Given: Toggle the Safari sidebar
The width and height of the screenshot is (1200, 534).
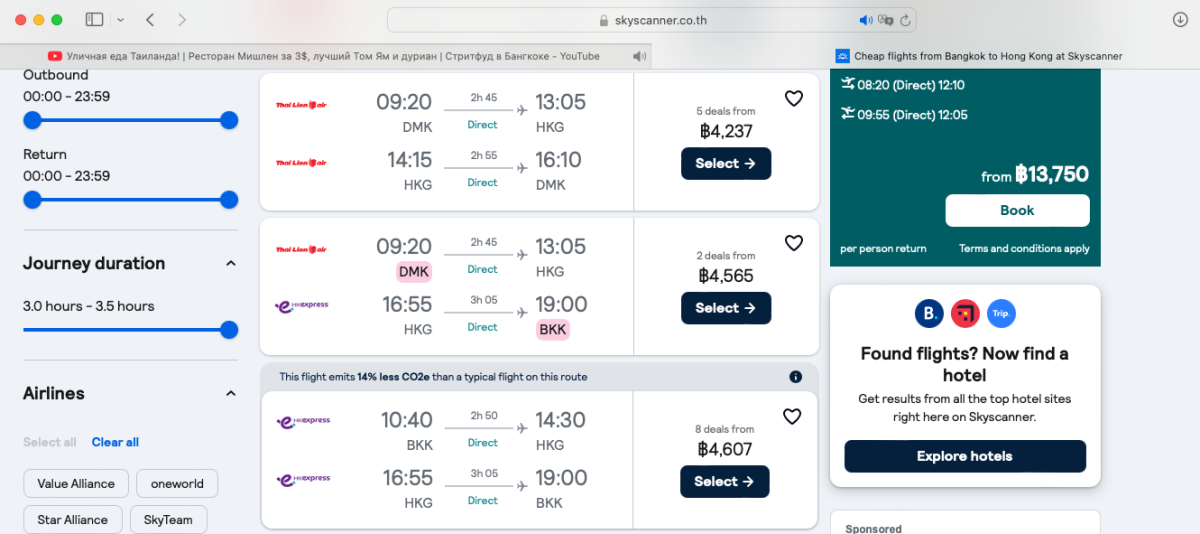Looking at the screenshot, I should pos(95,20).
